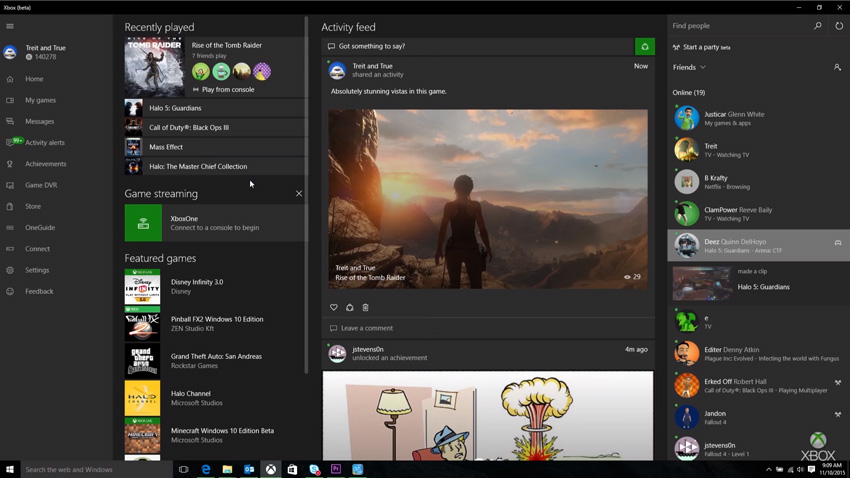The height and width of the screenshot is (478, 850).
Task: Select OneGuide in the sidebar
Action: coord(40,228)
